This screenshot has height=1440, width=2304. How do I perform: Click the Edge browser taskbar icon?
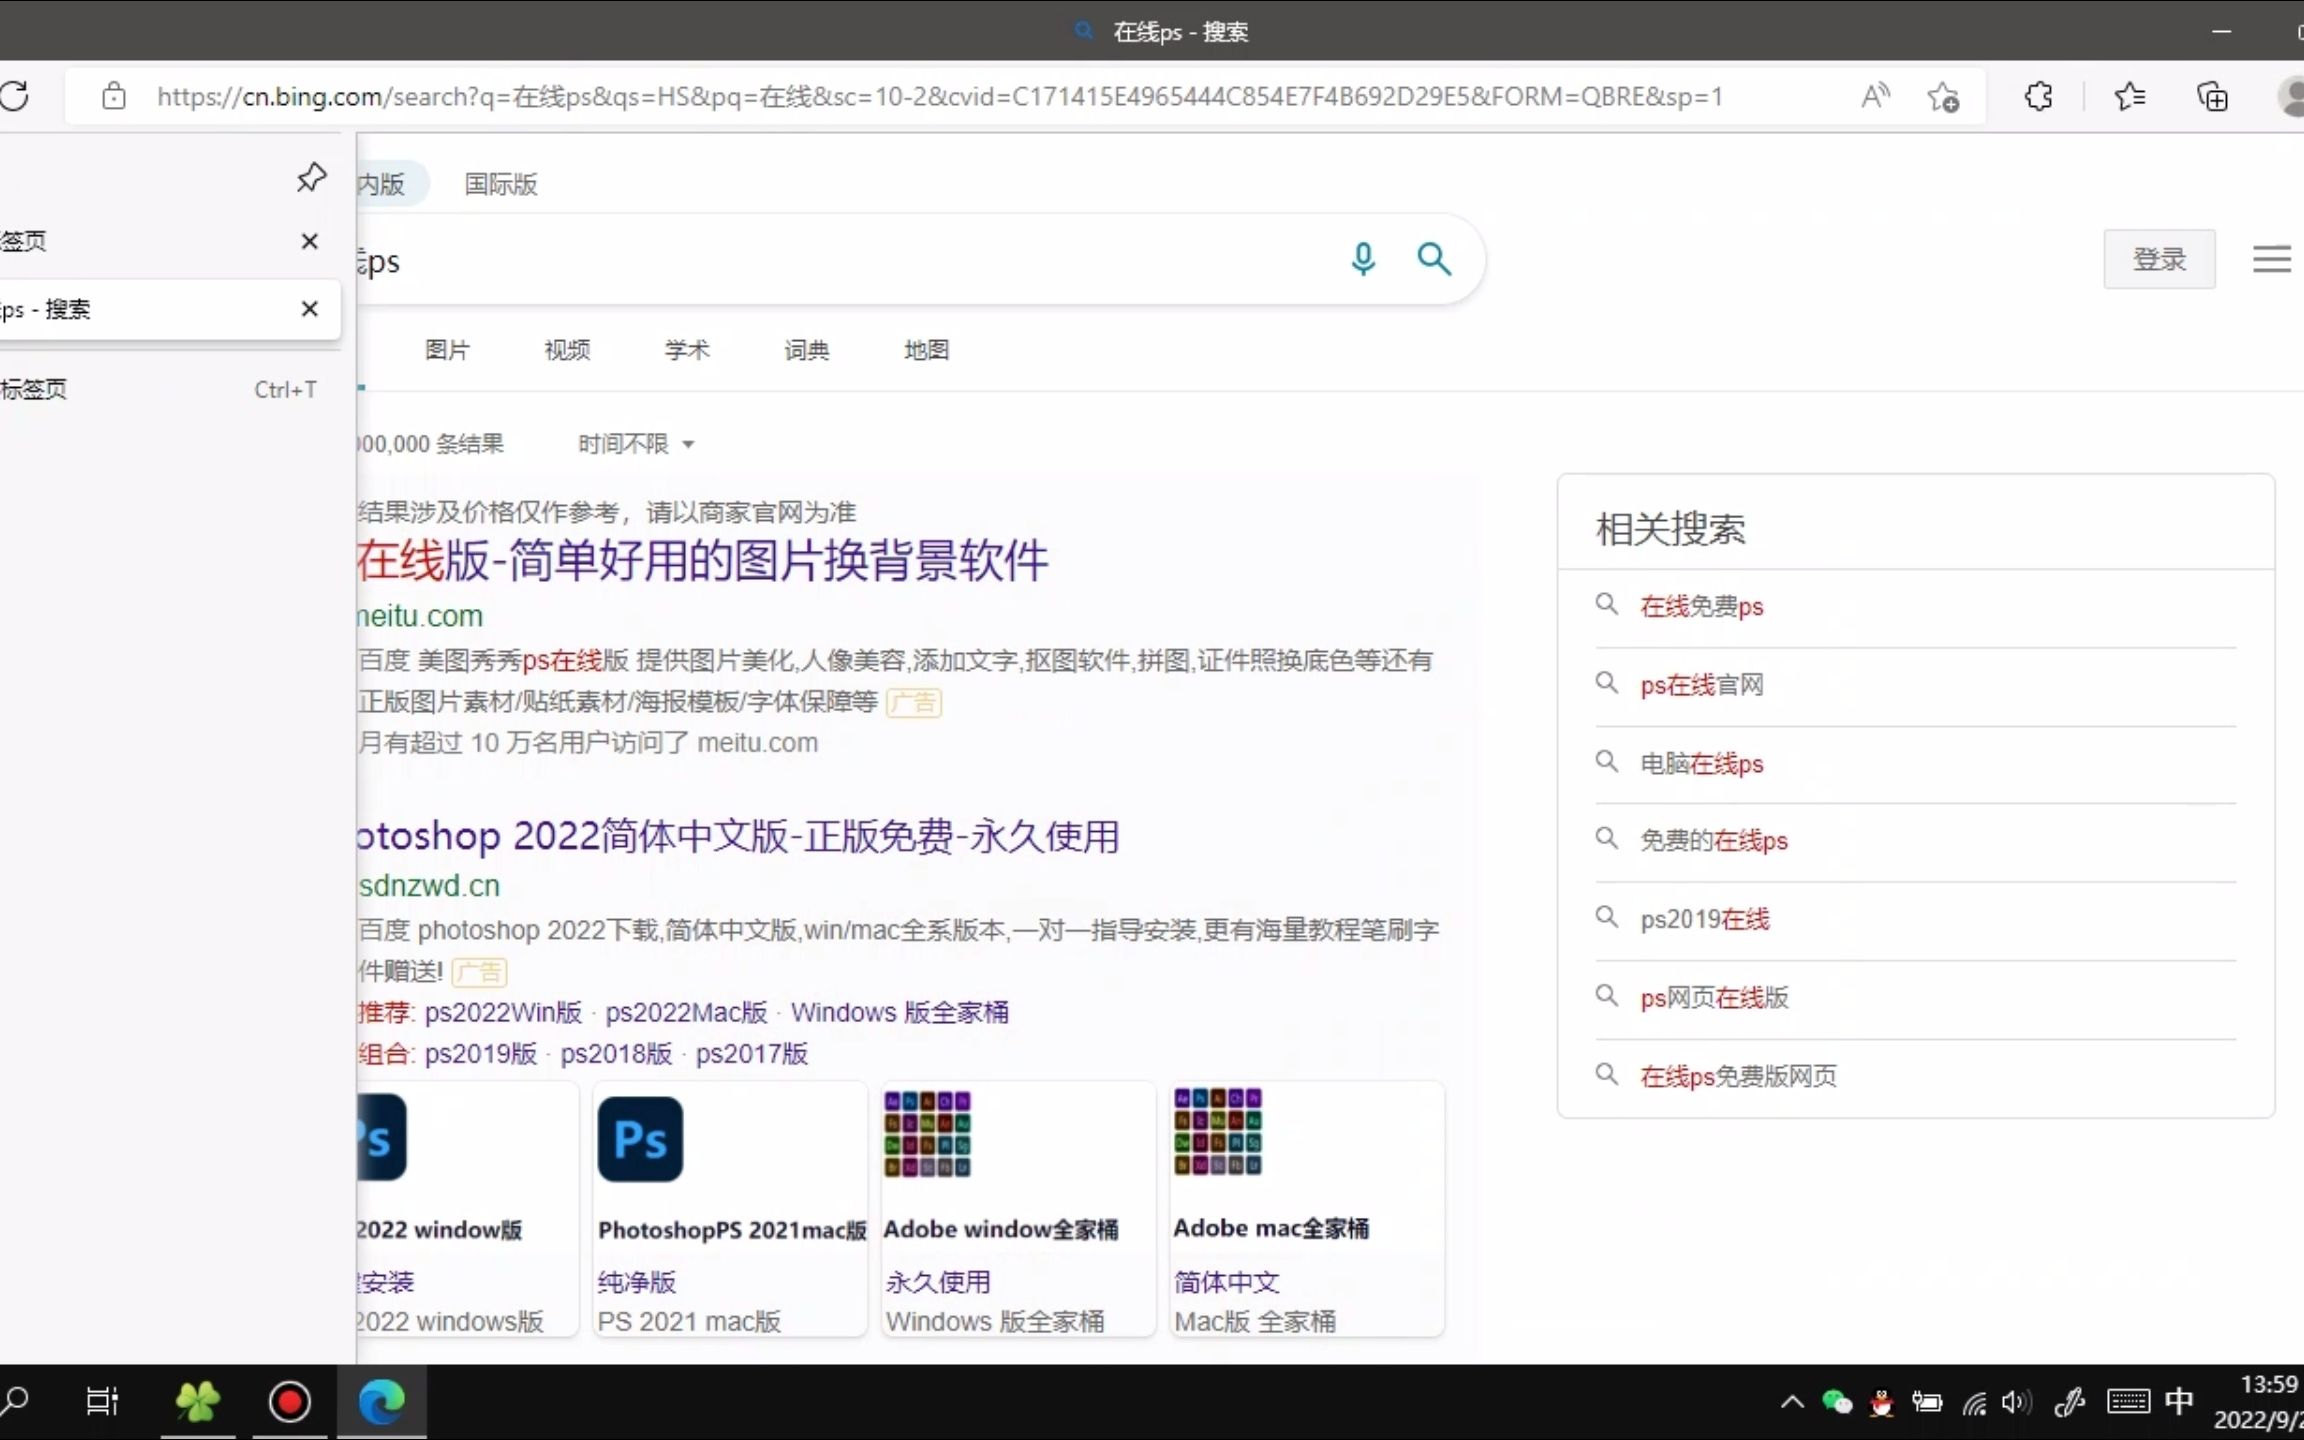382,1401
